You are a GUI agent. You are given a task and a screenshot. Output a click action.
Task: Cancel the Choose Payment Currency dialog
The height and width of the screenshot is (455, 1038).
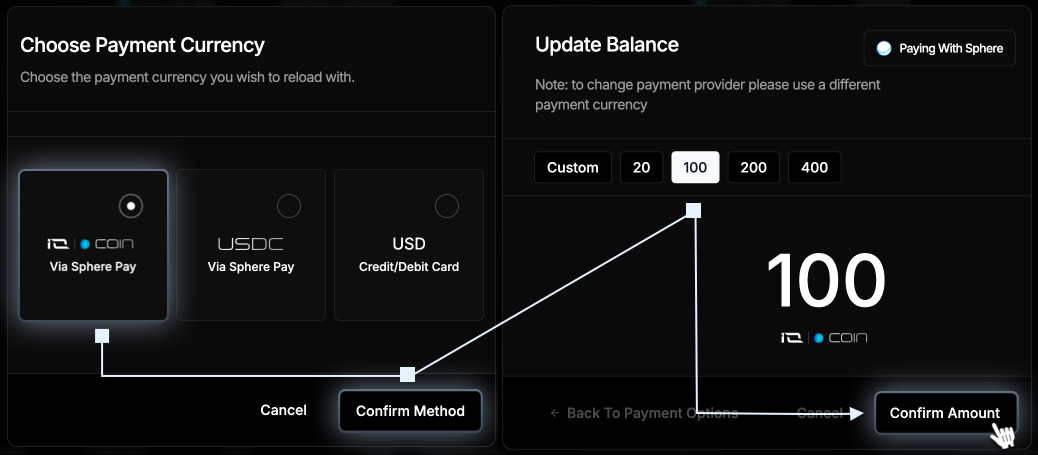click(x=283, y=411)
